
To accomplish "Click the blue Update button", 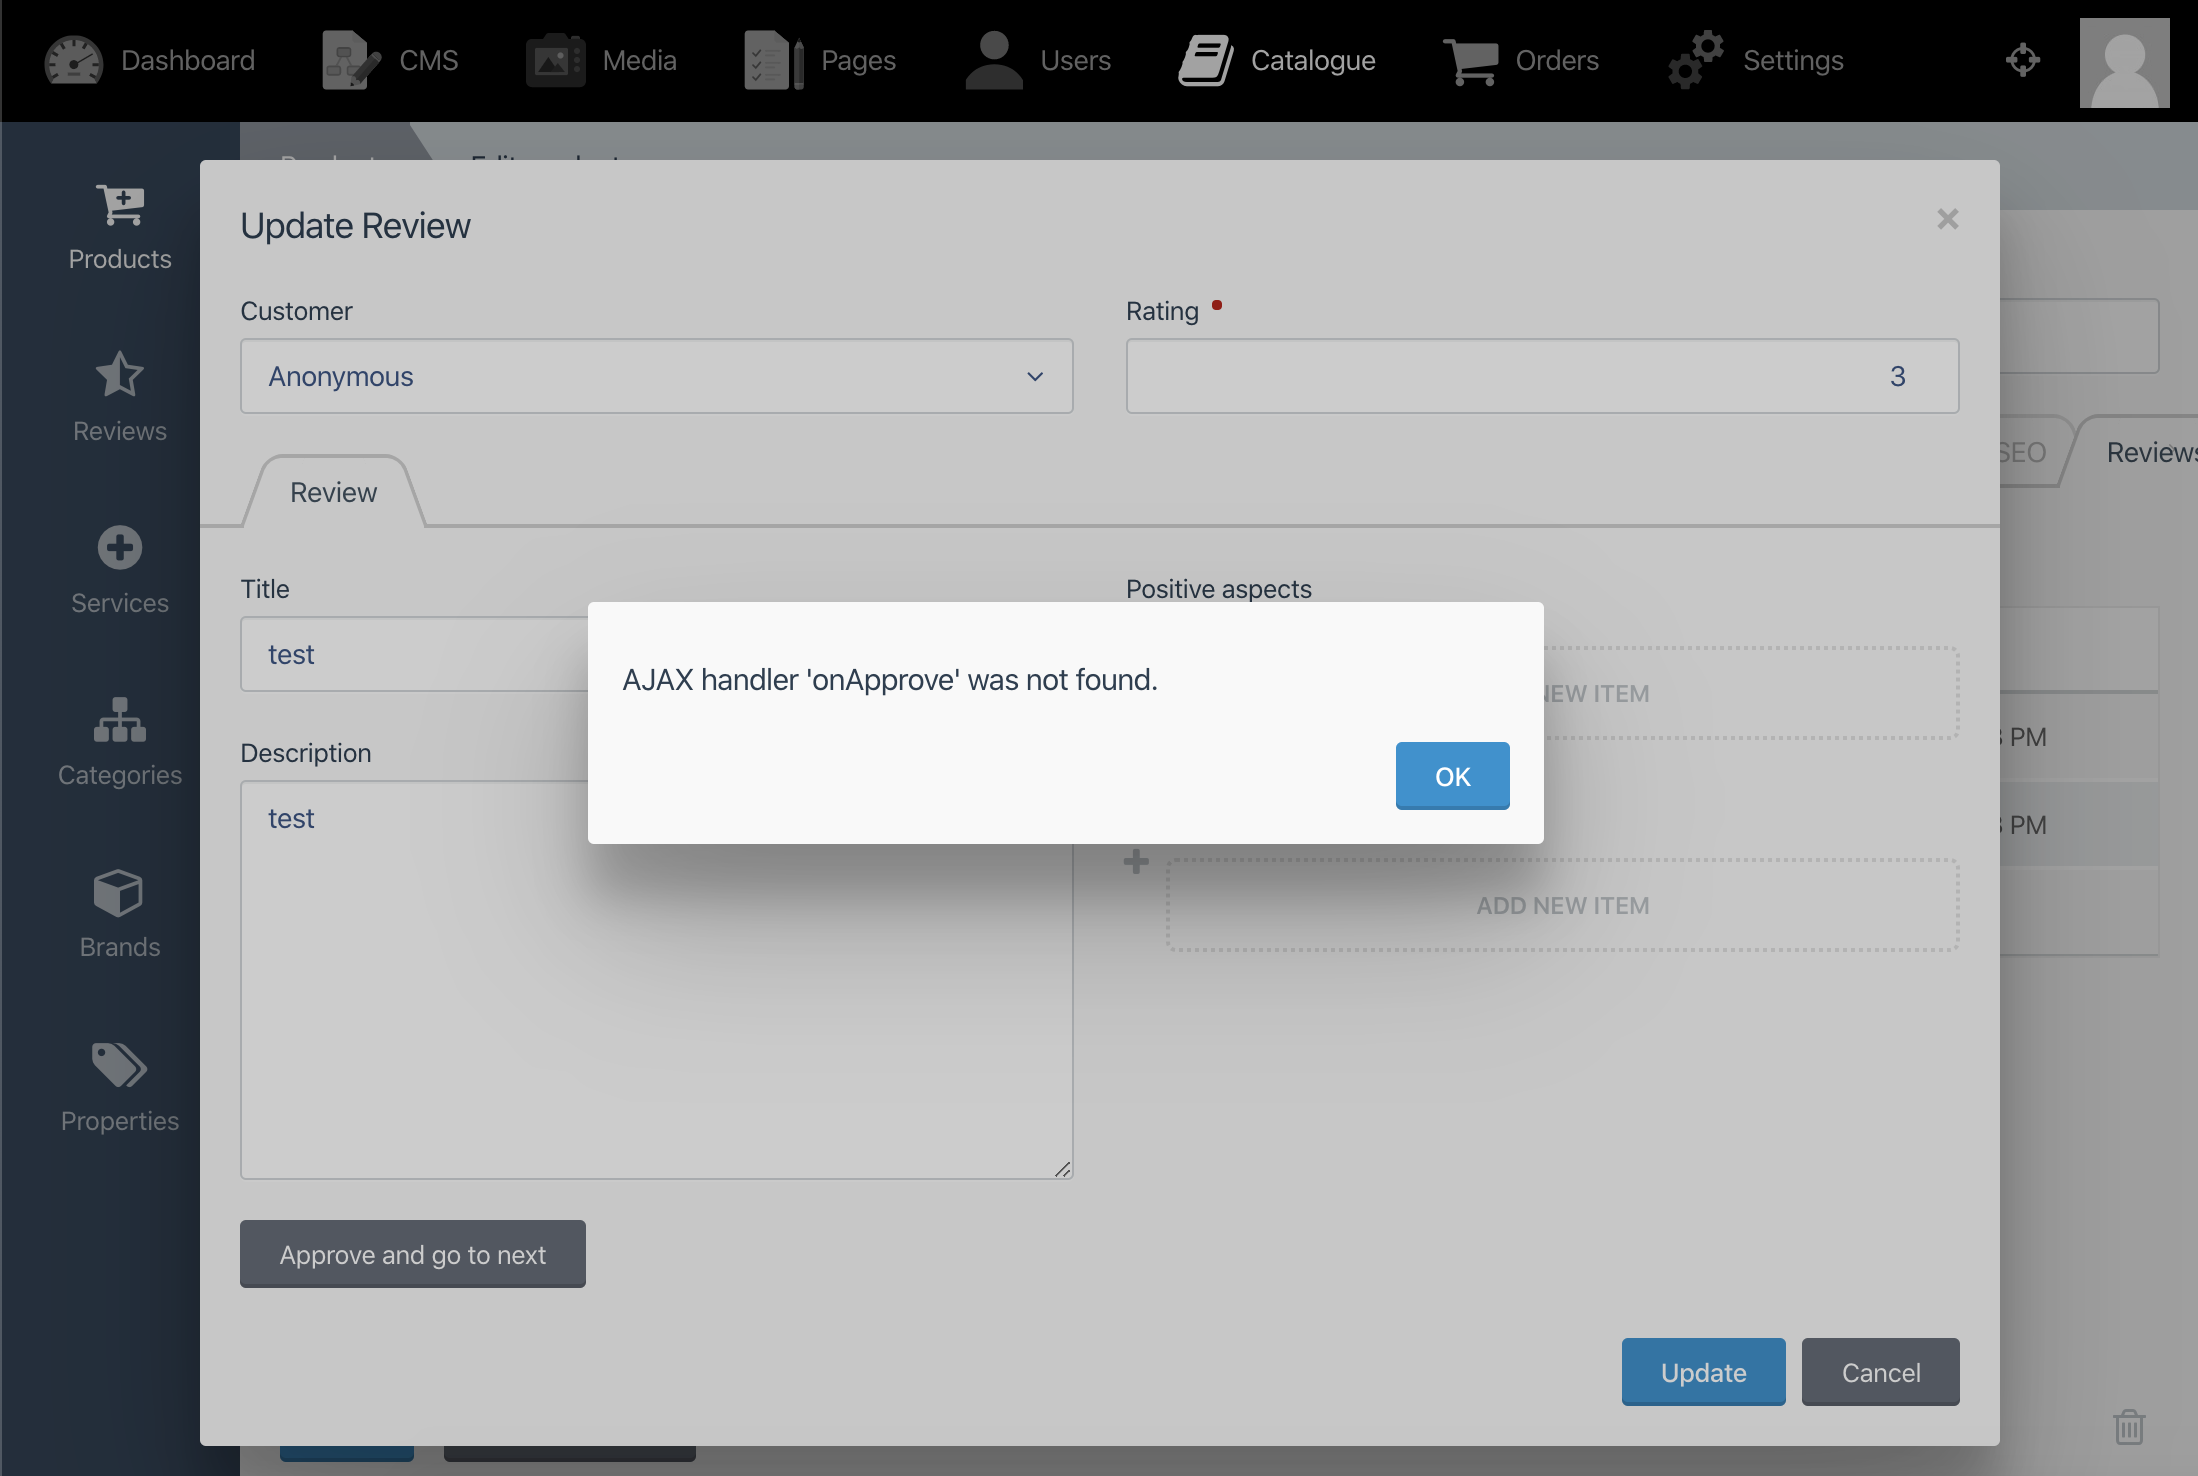I will tap(1703, 1372).
